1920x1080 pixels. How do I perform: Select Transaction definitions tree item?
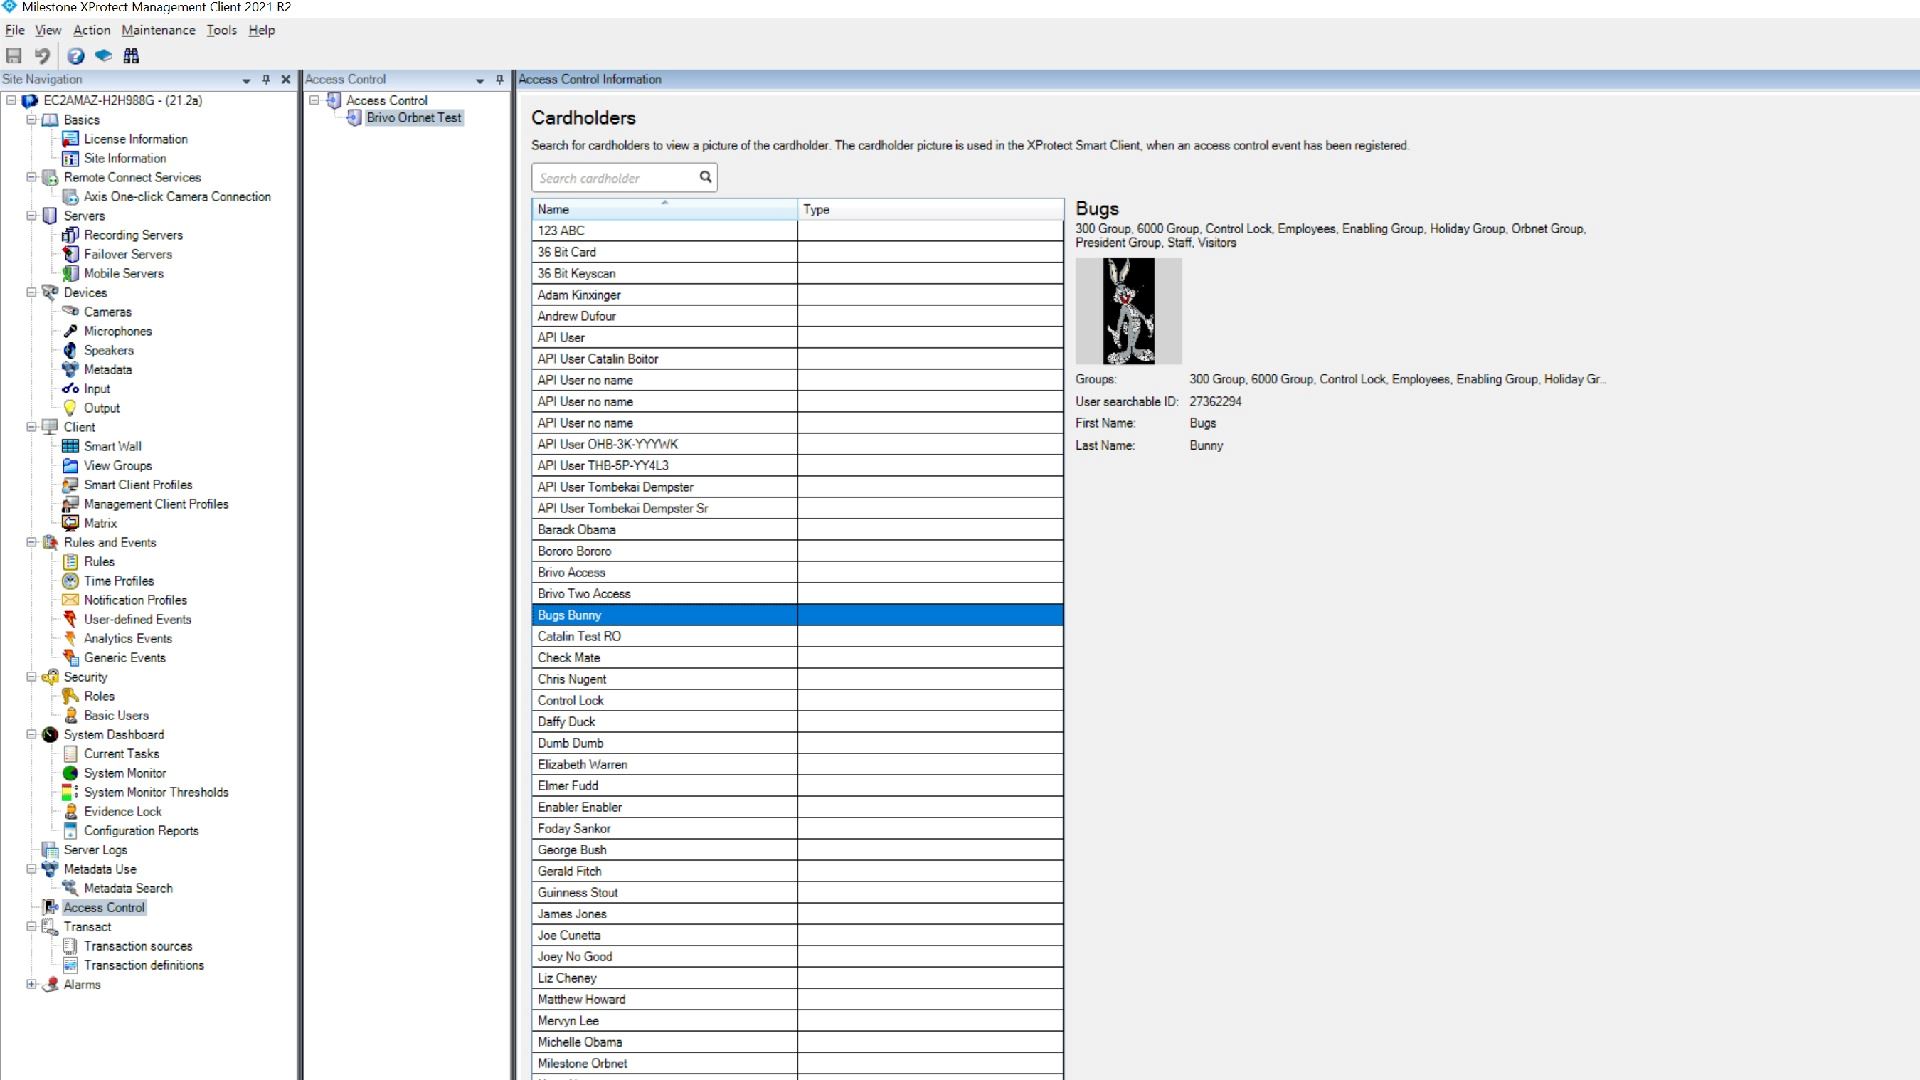tap(144, 965)
